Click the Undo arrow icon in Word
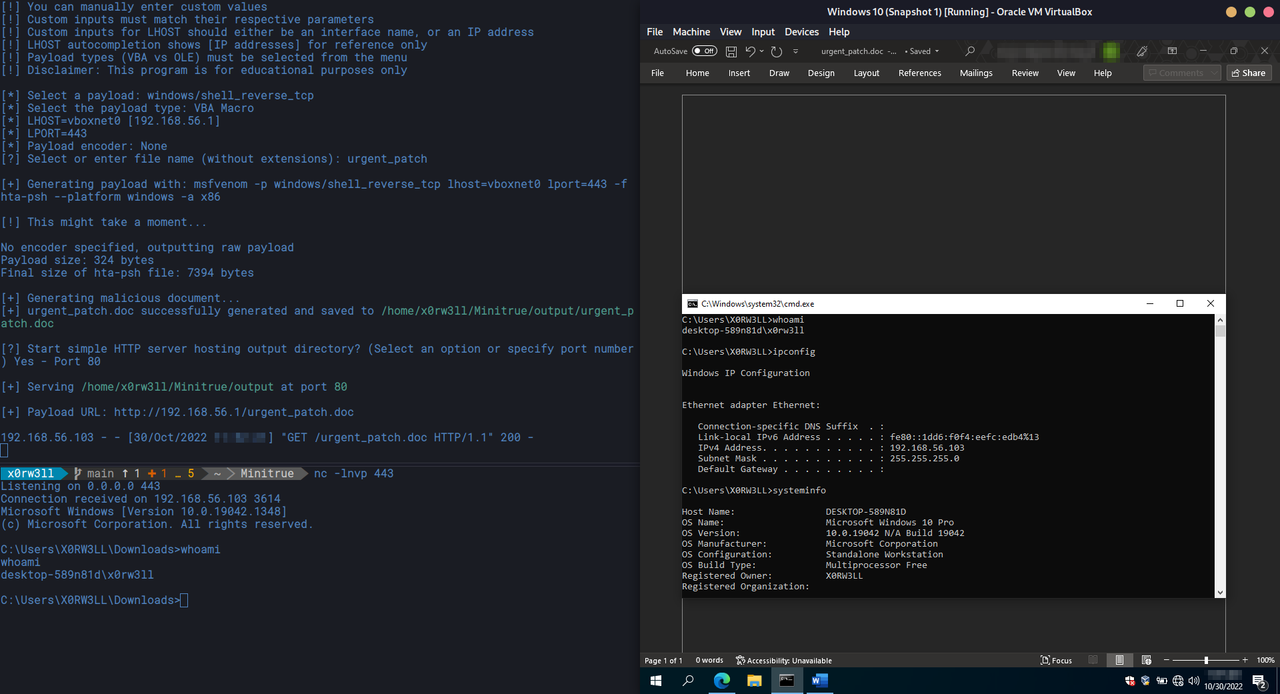 pyautogui.click(x=750, y=51)
